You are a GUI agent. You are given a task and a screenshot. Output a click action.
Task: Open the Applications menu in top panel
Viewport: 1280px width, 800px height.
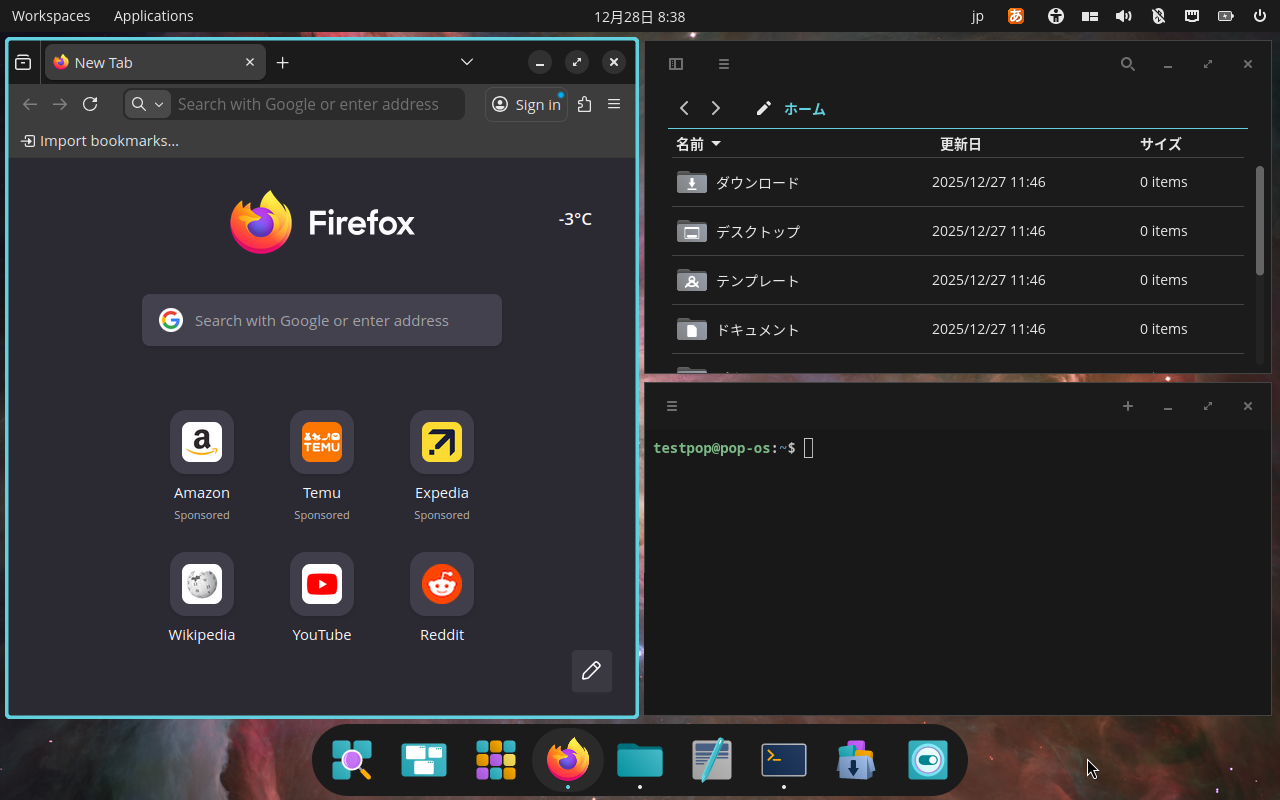point(153,16)
